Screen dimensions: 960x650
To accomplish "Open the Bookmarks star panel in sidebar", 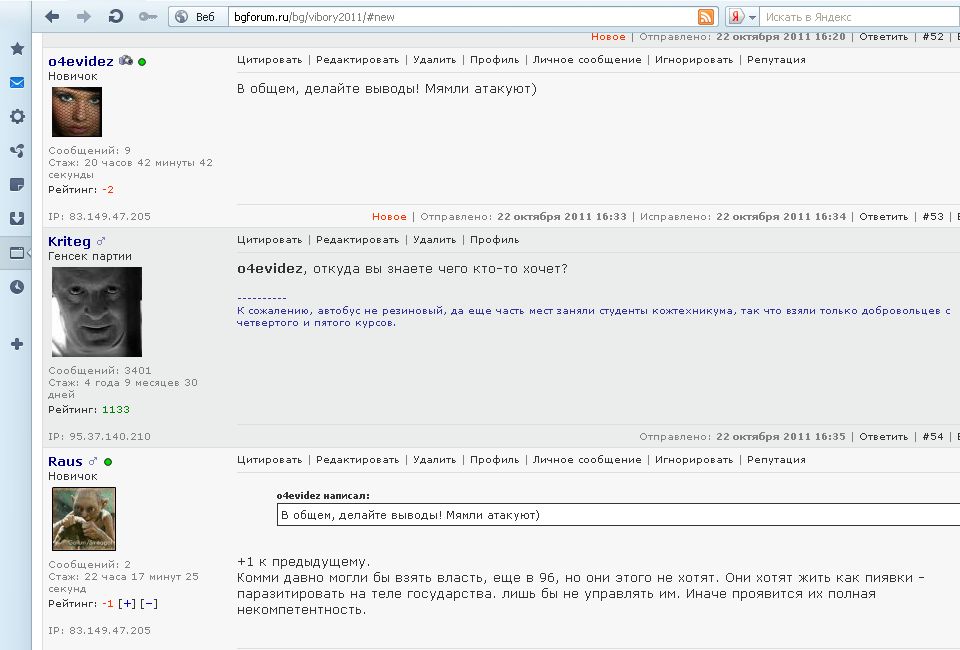I will 17,48.
